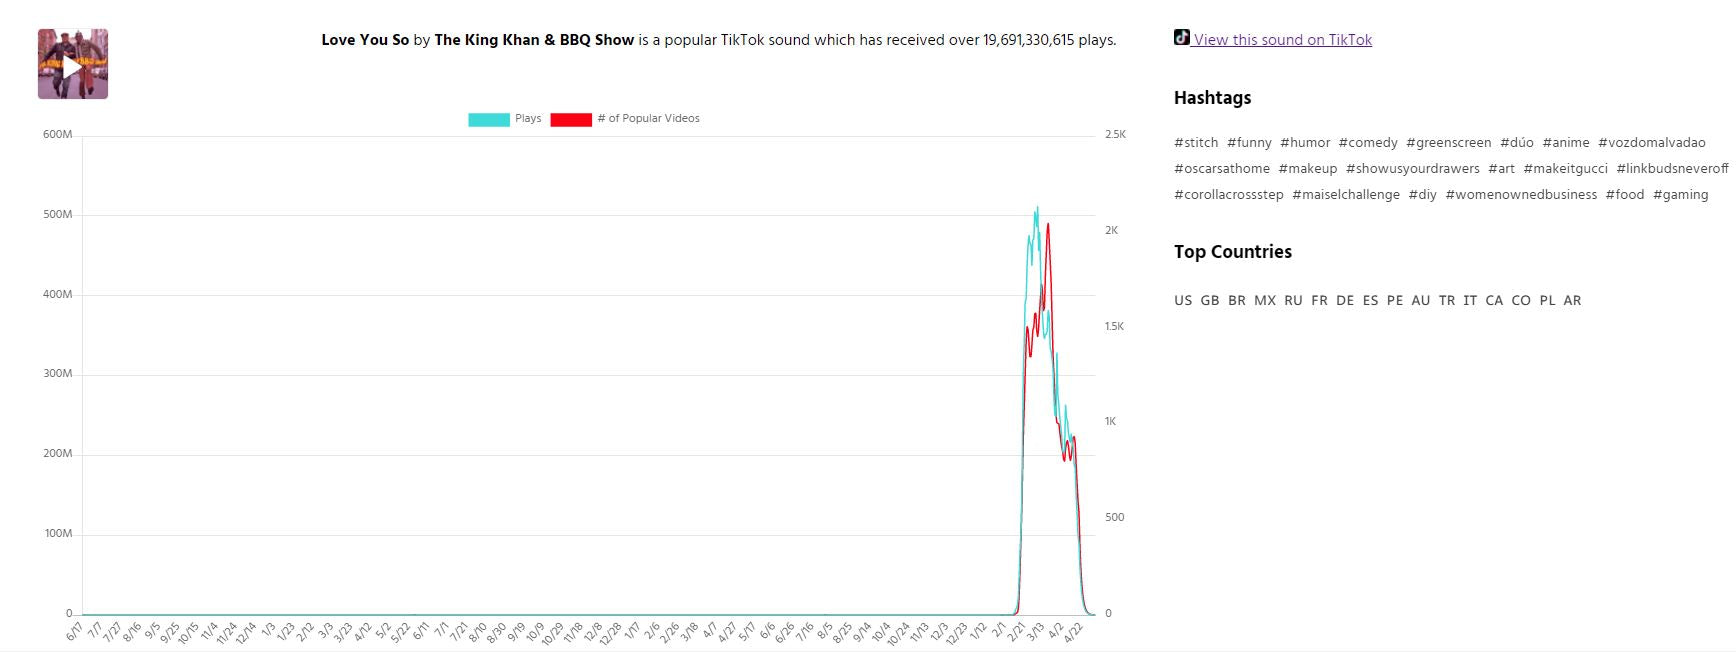
Task: Toggle the # of Popular Videos legend
Action: (625, 119)
